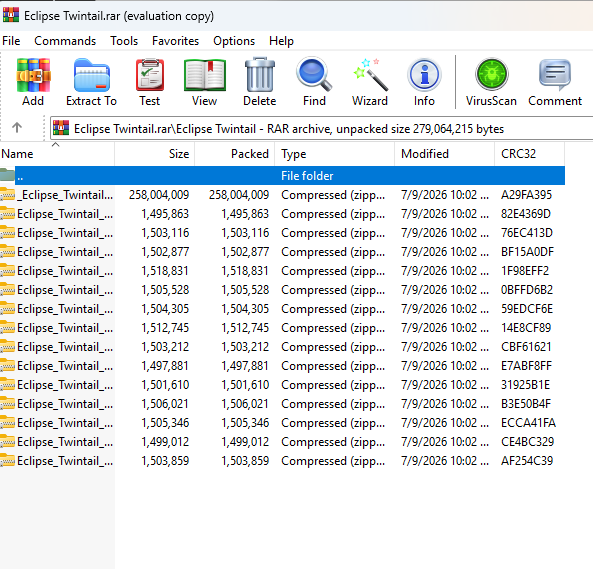593x569 pixels.
Task: Click the archive path address field
Action: point(321,129)
